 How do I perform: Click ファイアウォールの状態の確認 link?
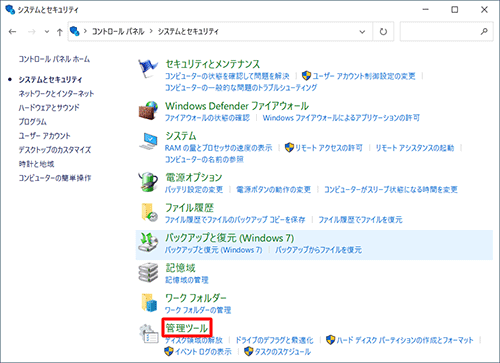point(207,118)
